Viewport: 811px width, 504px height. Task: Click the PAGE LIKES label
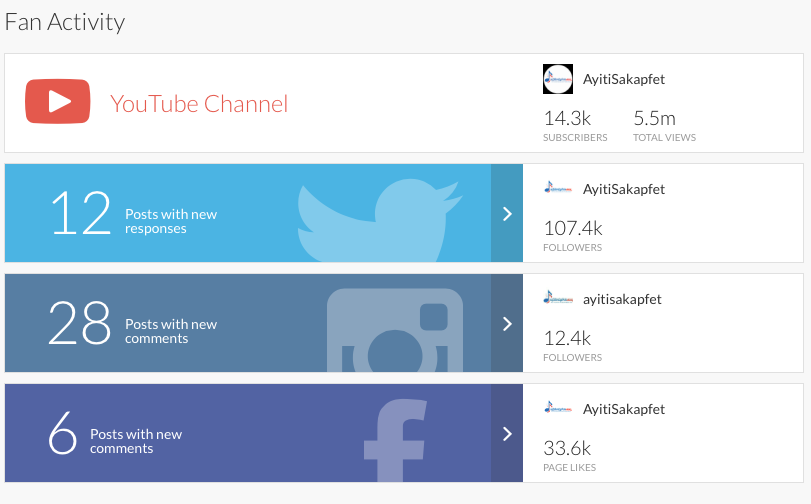pyautogui.click(x=569, y=468)
